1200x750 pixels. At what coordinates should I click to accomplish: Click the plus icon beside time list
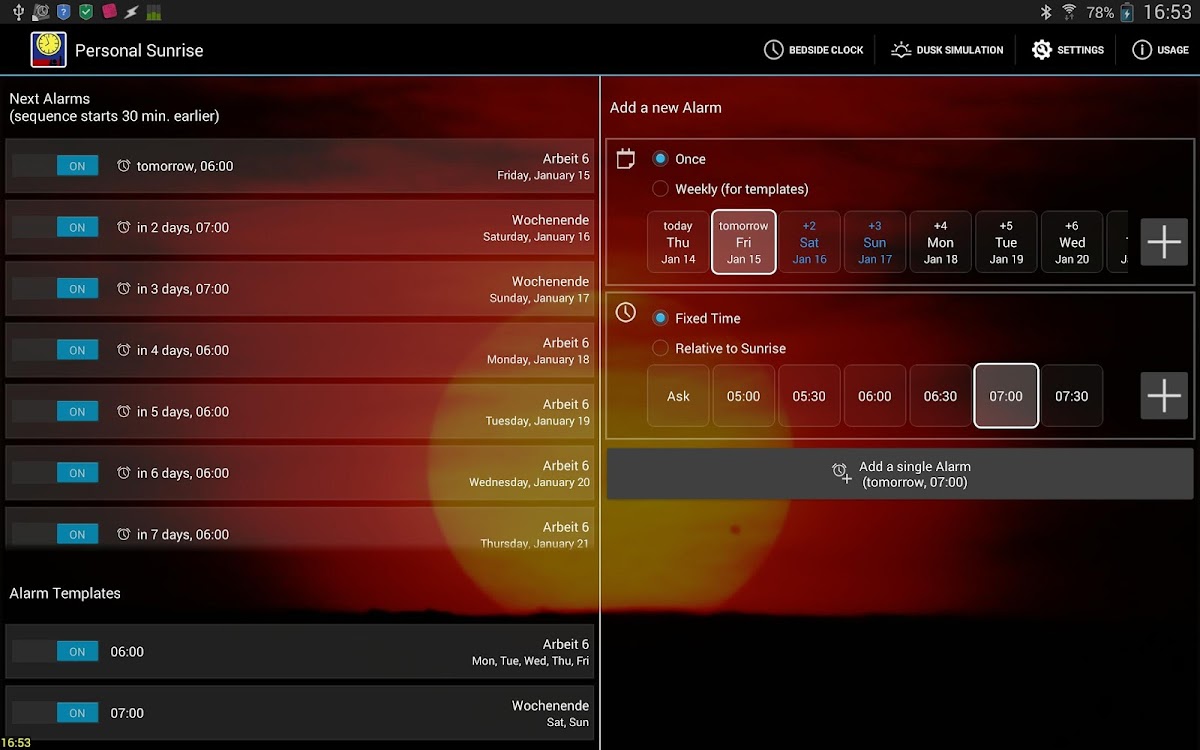[1164, 396]
